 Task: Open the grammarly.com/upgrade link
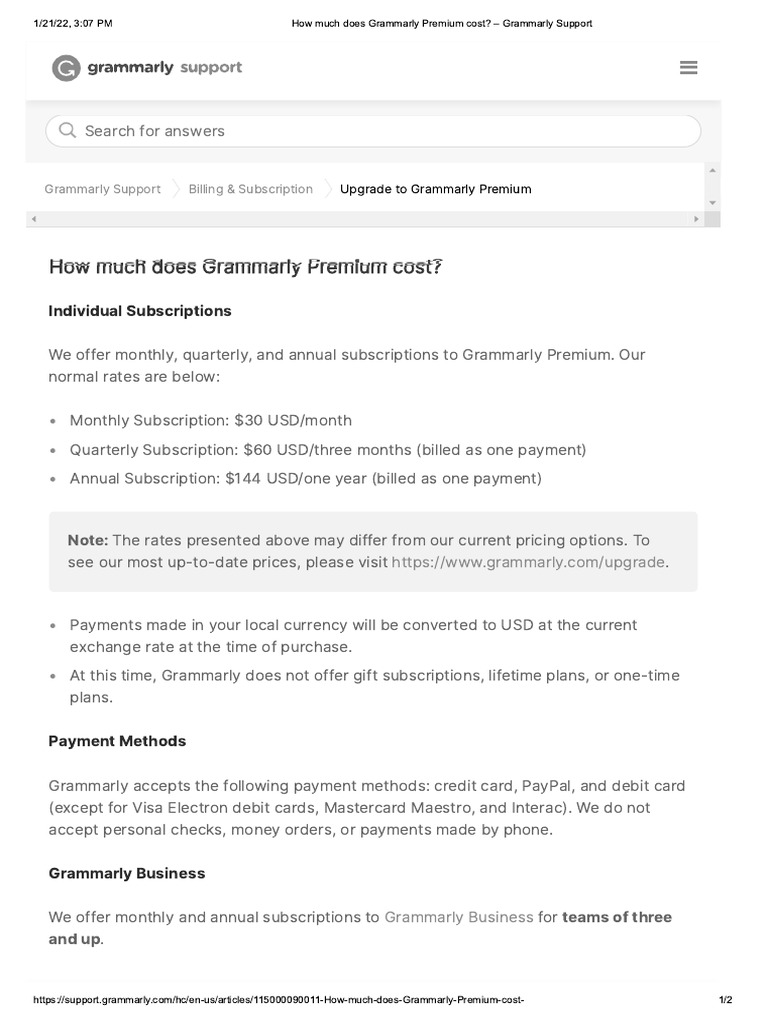pos(528,562)
